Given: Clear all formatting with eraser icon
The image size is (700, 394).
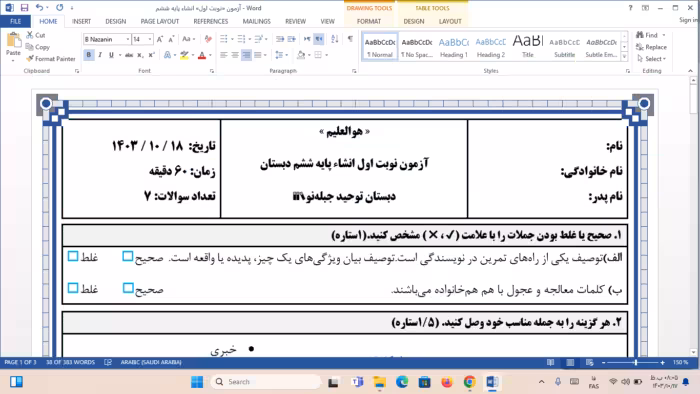Looking at the screenshot, I should [x=208, y=39].
